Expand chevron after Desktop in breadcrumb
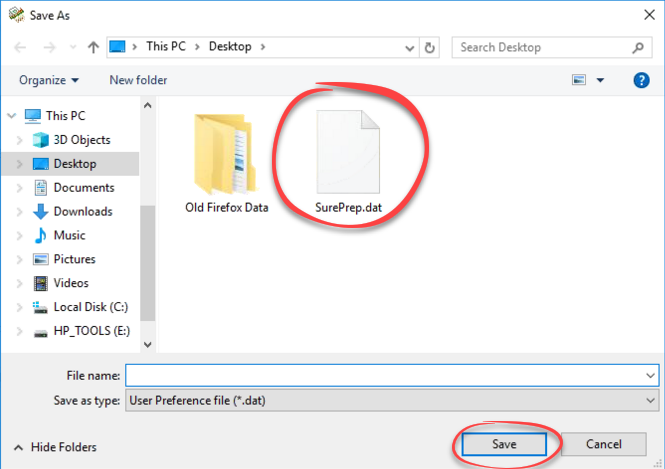The image size is (665, 469). 263,47
